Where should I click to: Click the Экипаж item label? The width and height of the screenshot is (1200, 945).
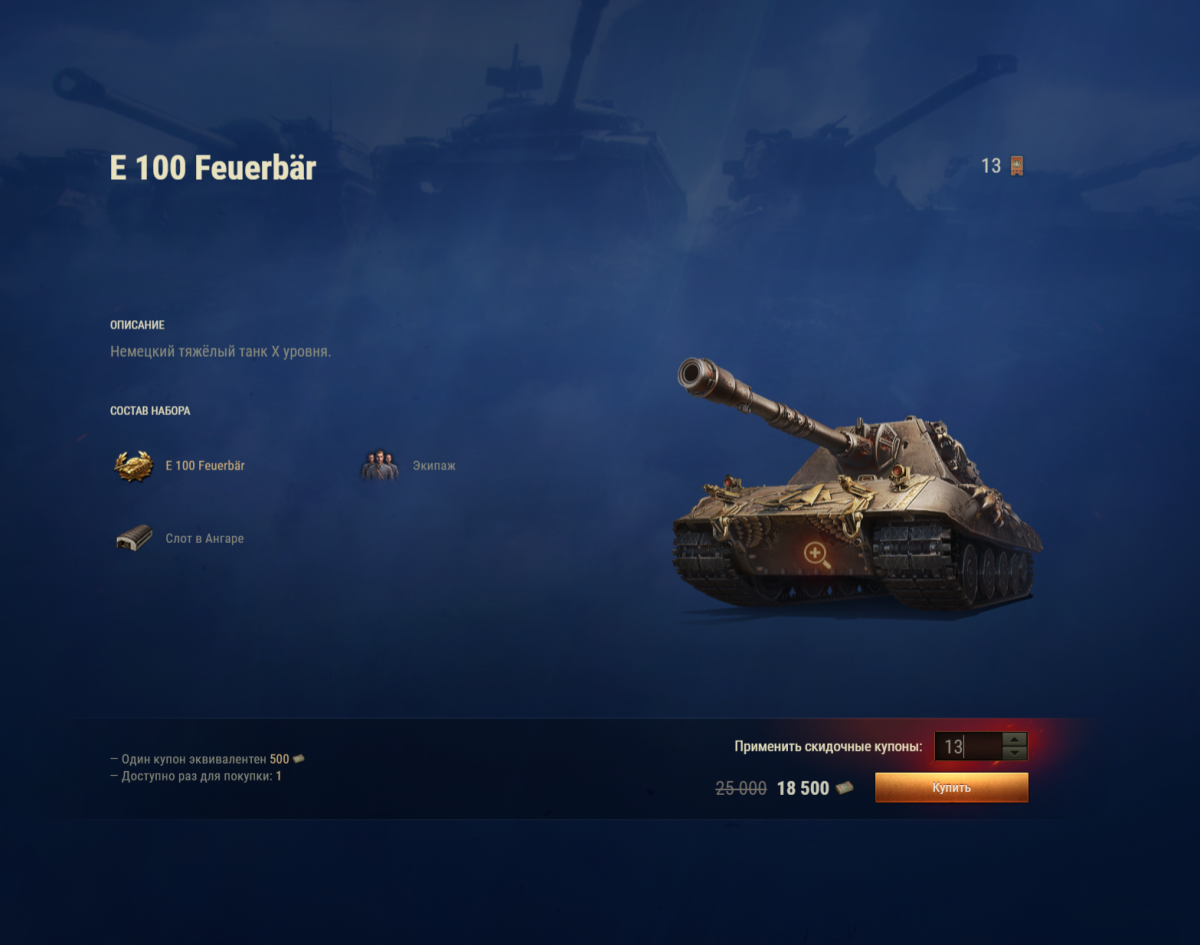pos(434,466)
